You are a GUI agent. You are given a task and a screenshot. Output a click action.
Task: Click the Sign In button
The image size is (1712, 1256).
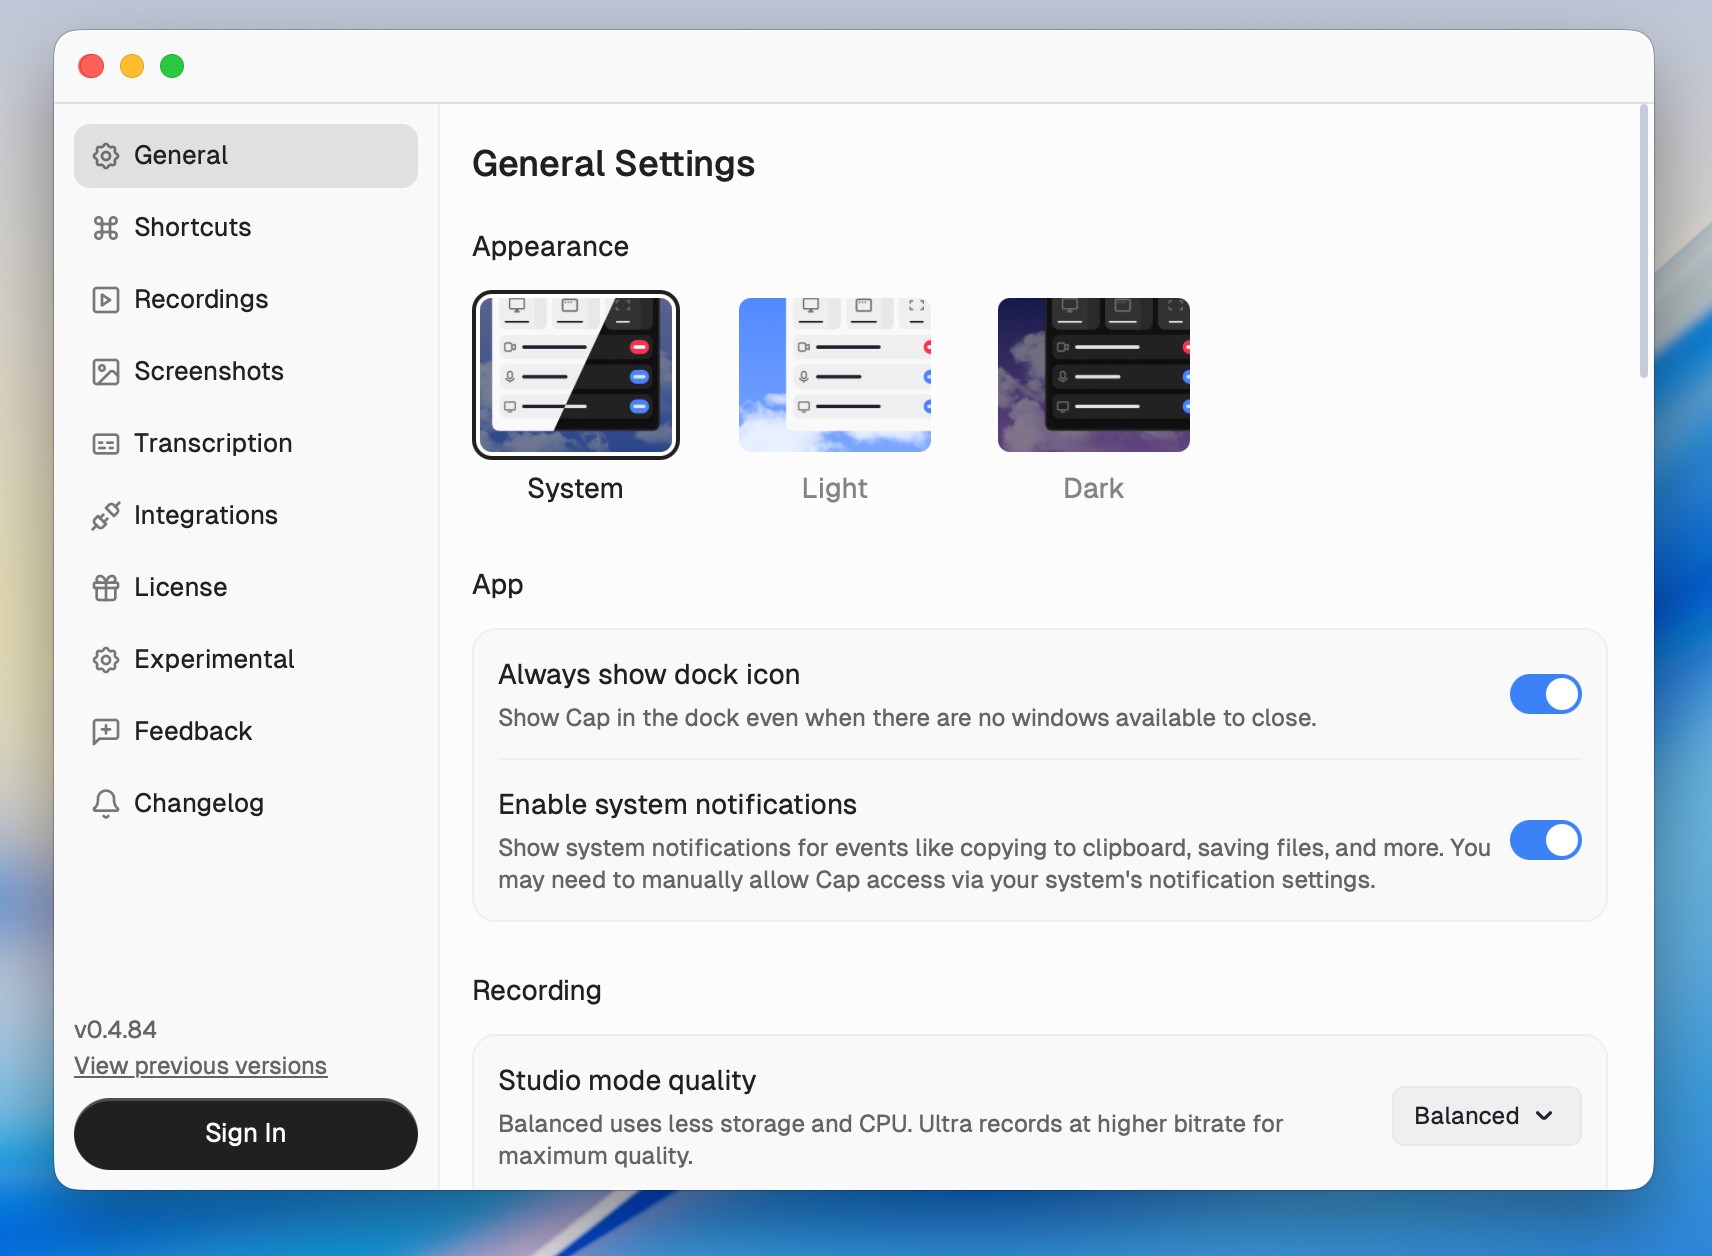click(x=246, y=1134)
